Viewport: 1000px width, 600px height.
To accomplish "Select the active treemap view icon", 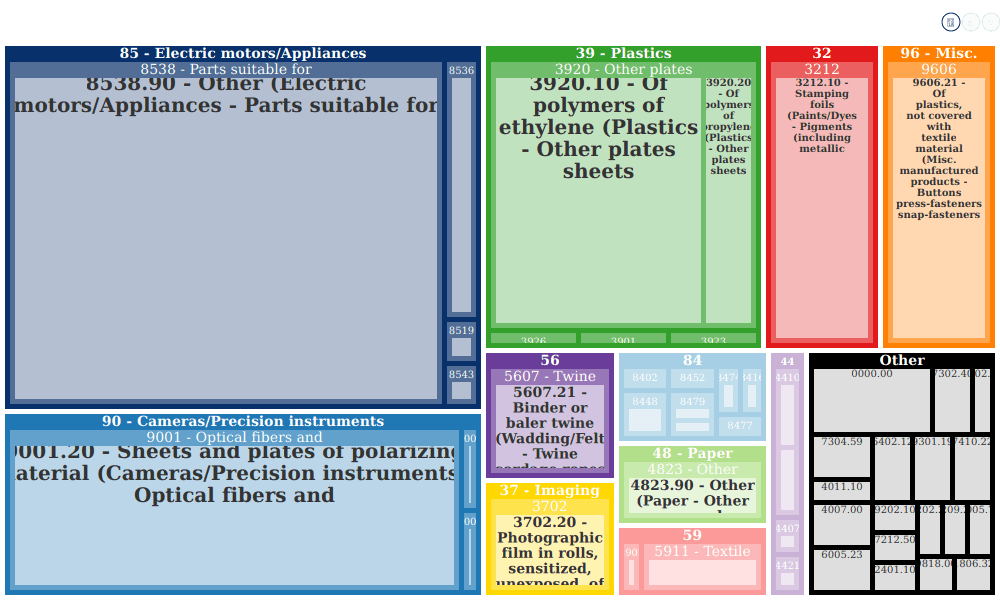I will pyautogui.click(x=950, y=22).
